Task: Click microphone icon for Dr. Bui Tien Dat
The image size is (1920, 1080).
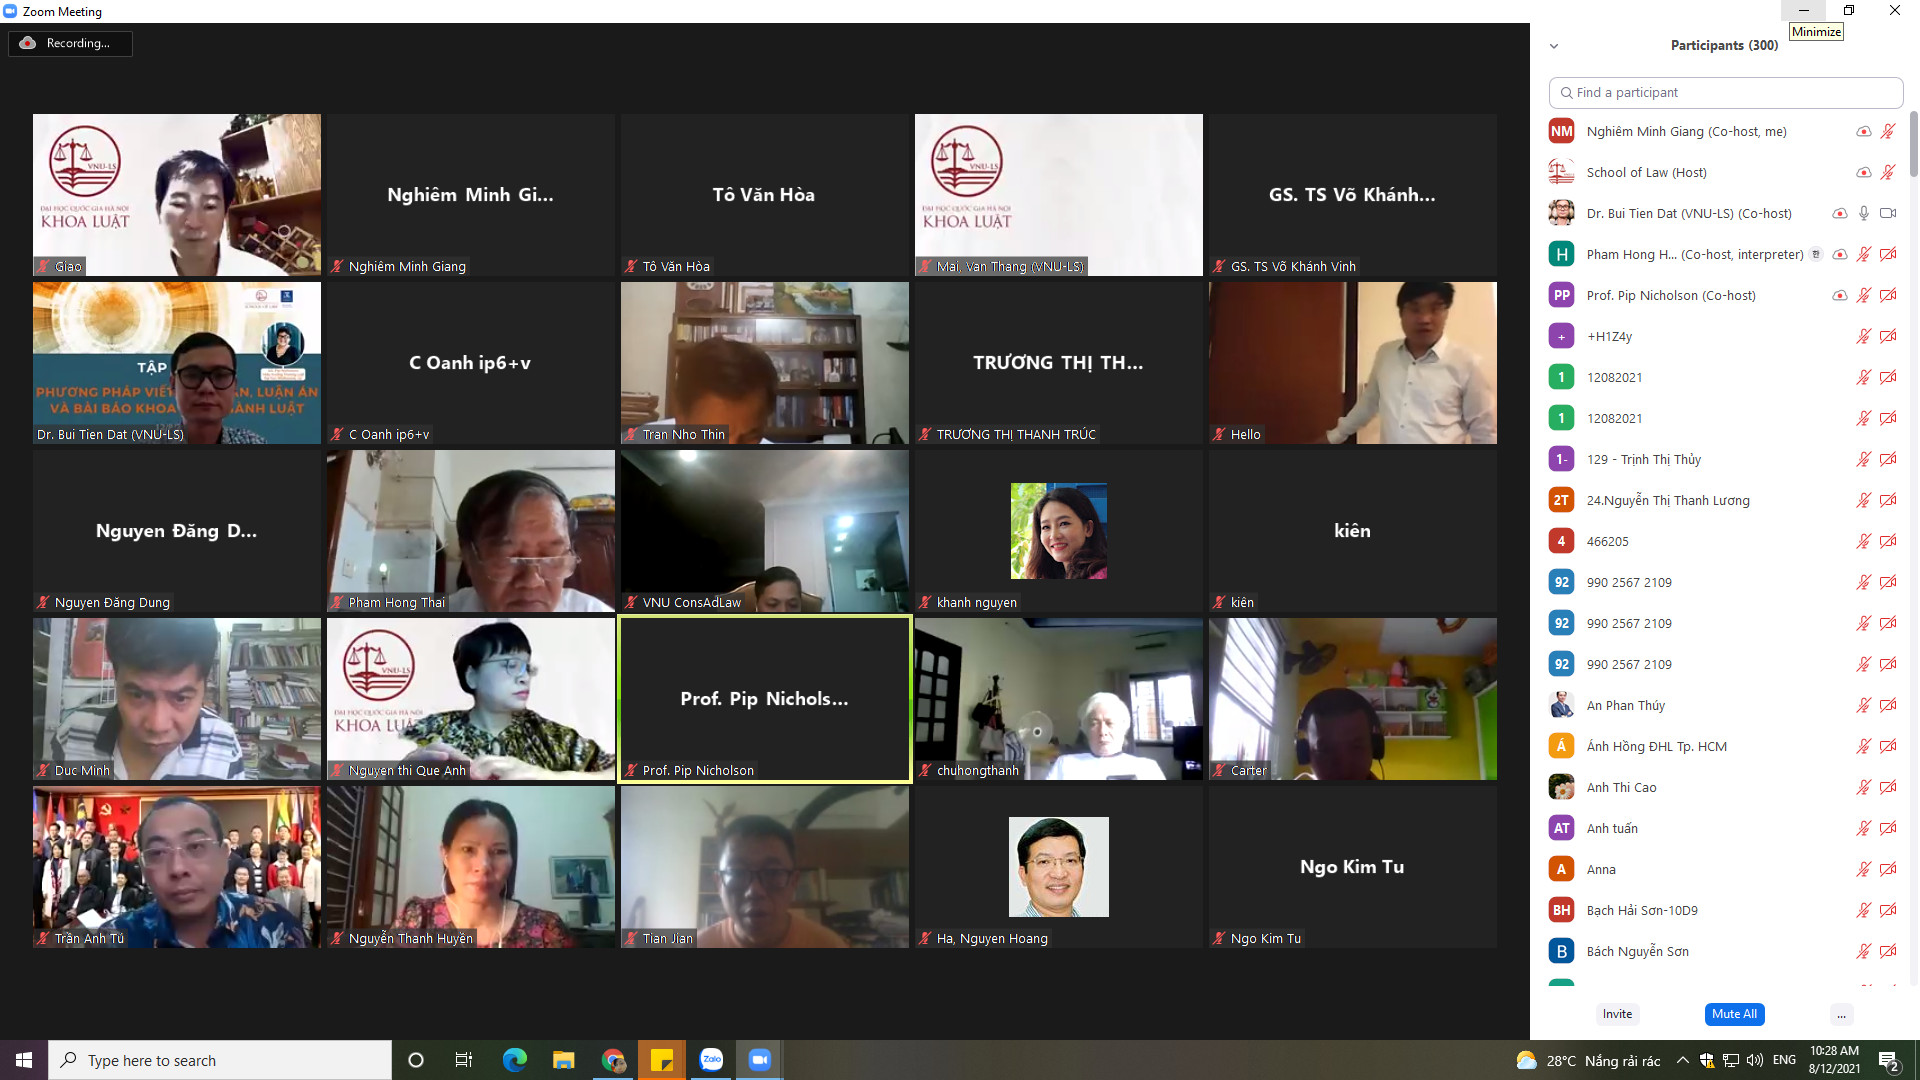Action: coord(1863,213)
